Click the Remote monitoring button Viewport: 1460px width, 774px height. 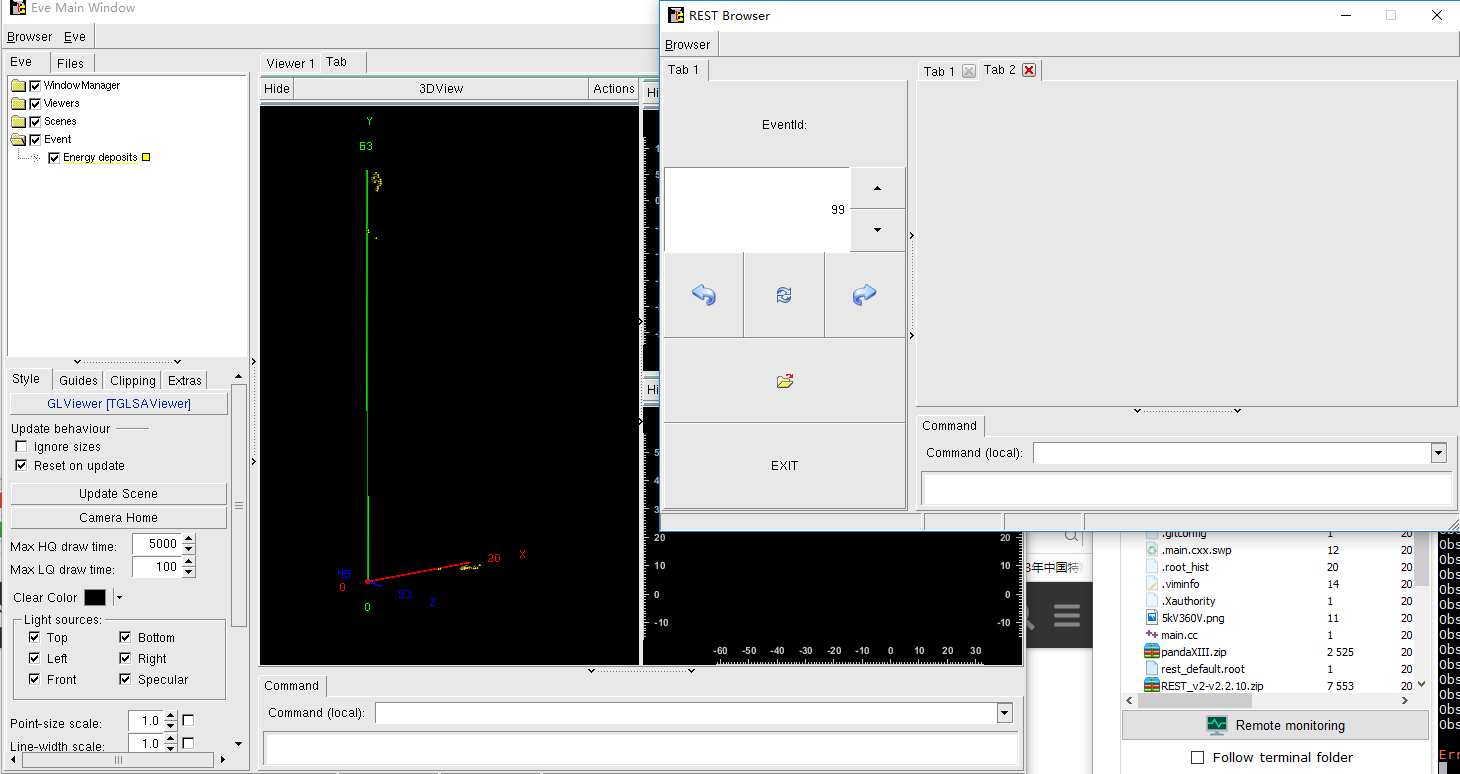click(1275, 725)
